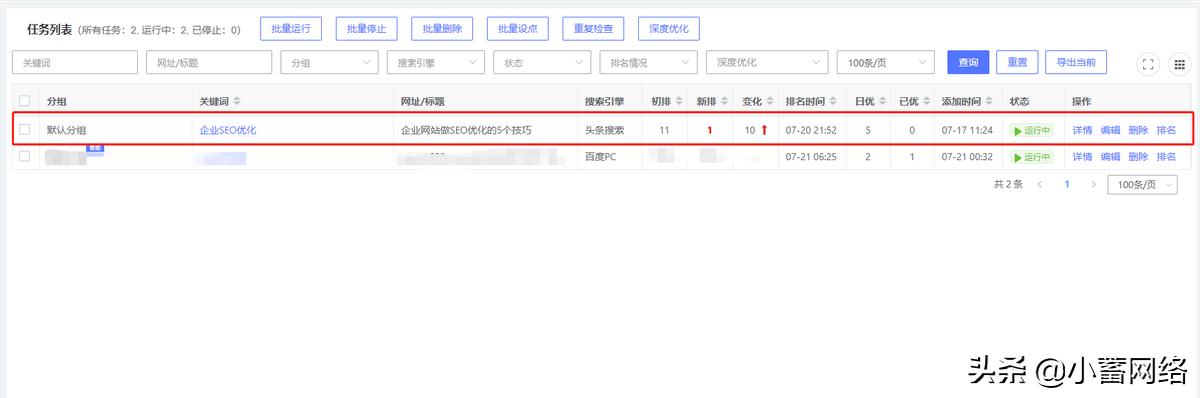This screenshot has width=1200, height=398.
Task: Click 排名 in the 头条搜索 row
Action: pyautogui.click(x=1166, y=130)
